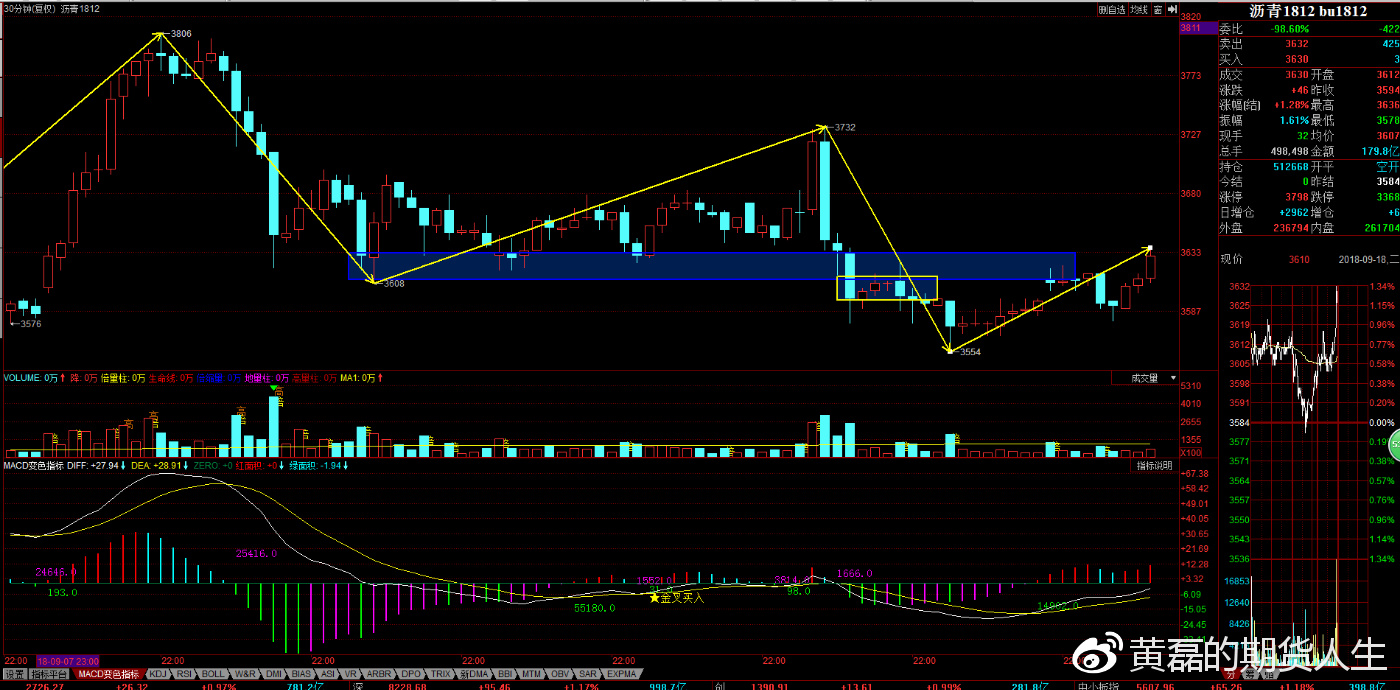Viewport: 1400px width, 690px height.
Task: Switch to the W&R indicator tab
Action: pyautogui.click(x=245, y=674)
